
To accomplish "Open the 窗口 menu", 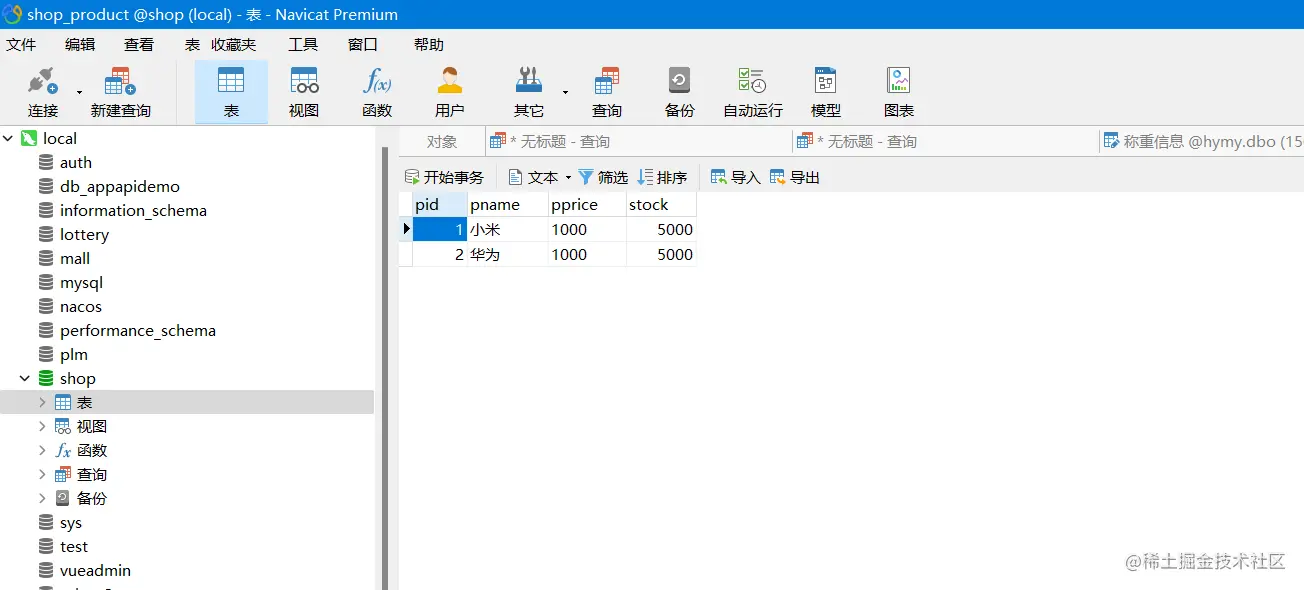I will click(363, 44).
